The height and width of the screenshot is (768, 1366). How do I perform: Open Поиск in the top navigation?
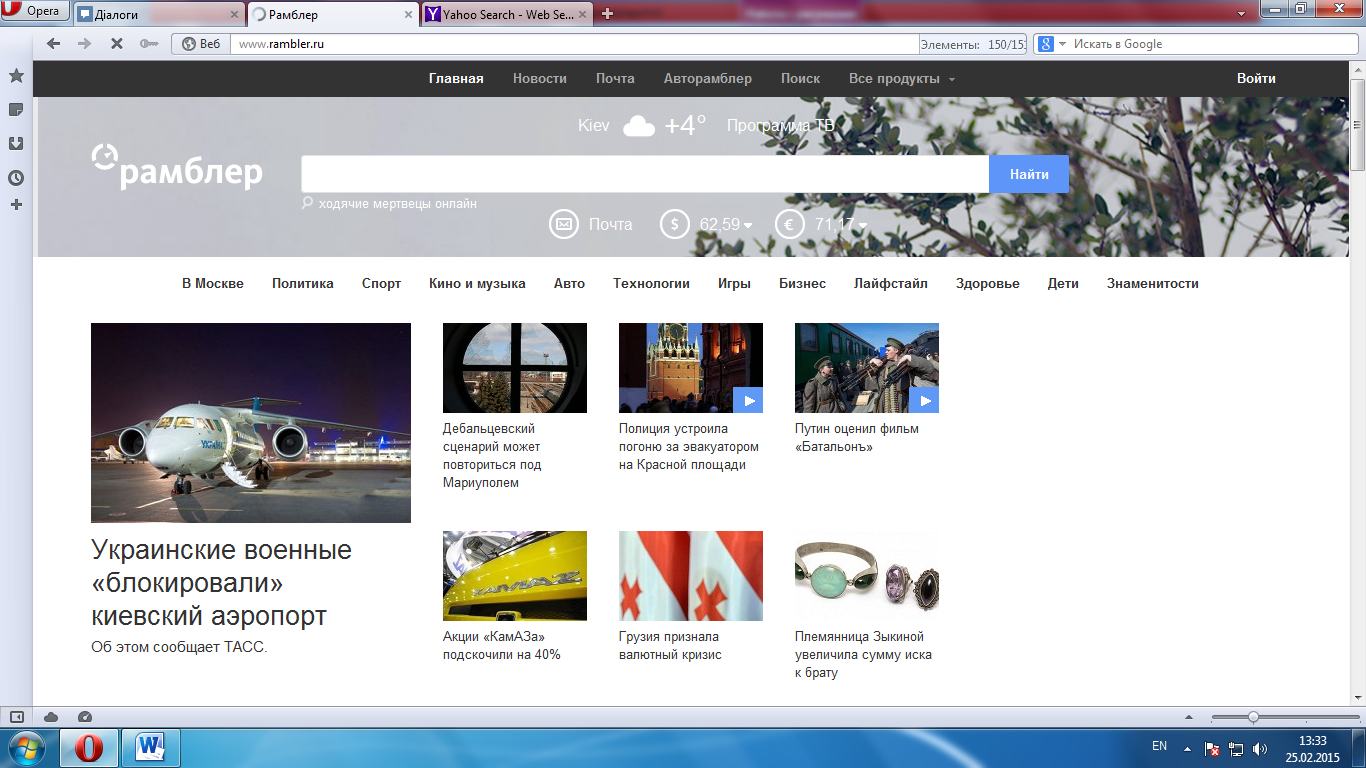[x=800, y=79]
